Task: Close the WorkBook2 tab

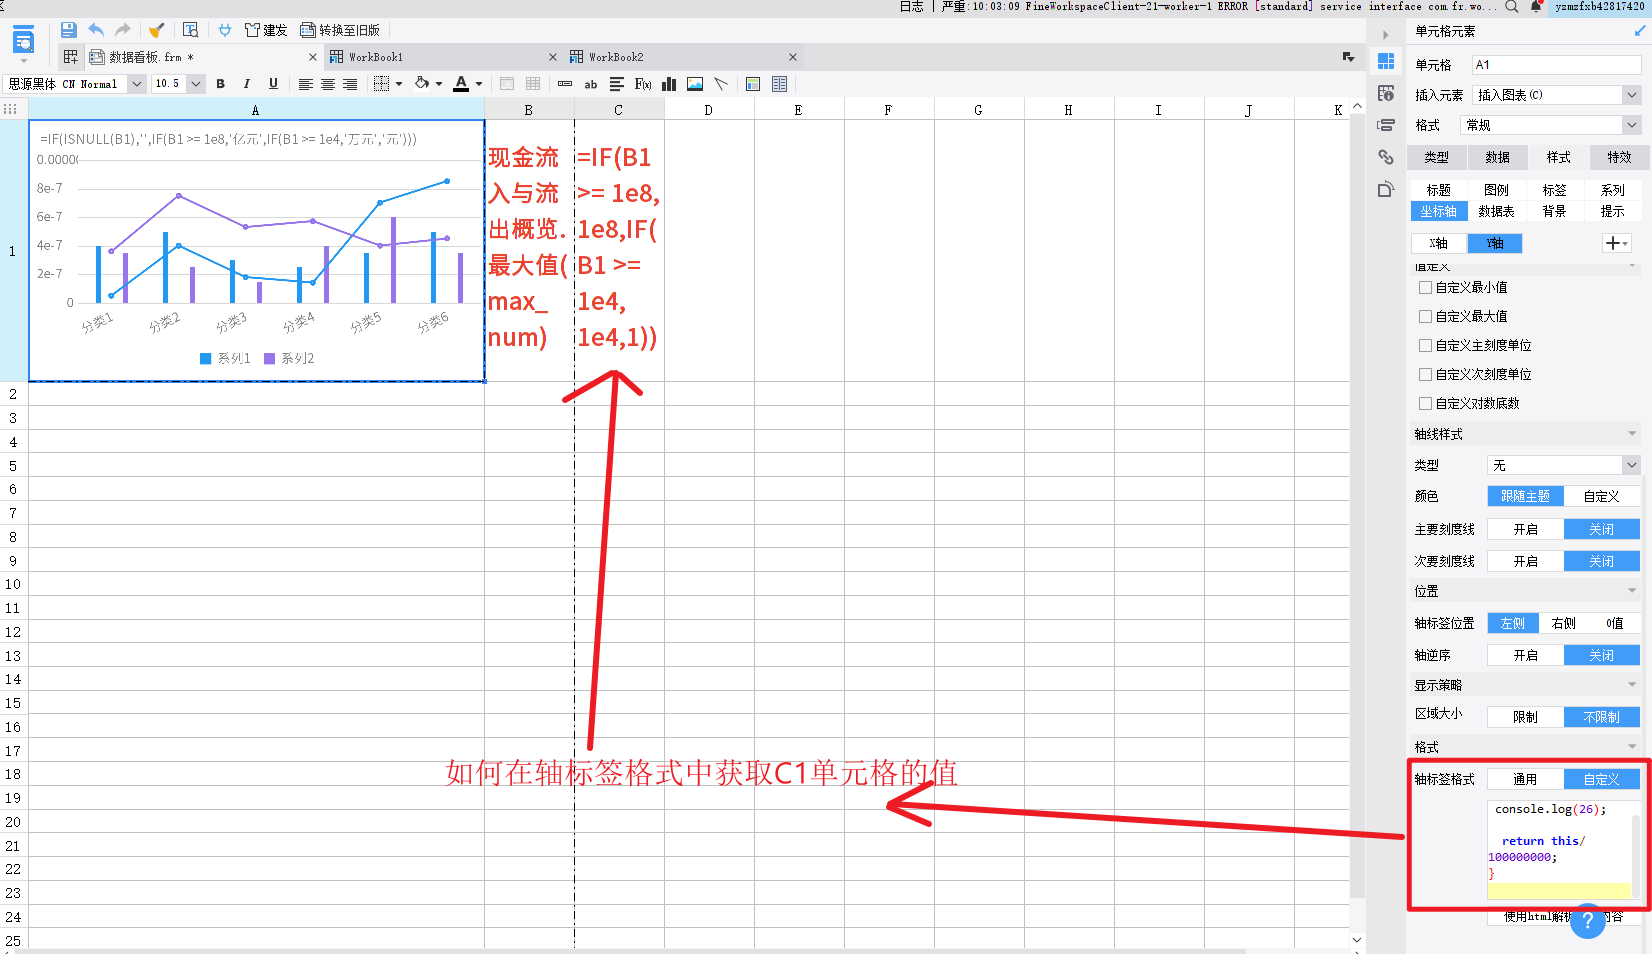Action: [793, 57]
